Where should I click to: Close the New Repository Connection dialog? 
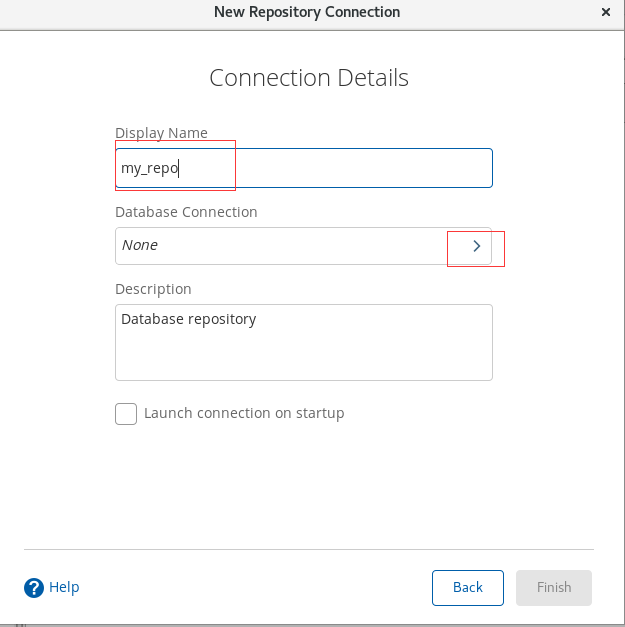[x=606, y=12]
